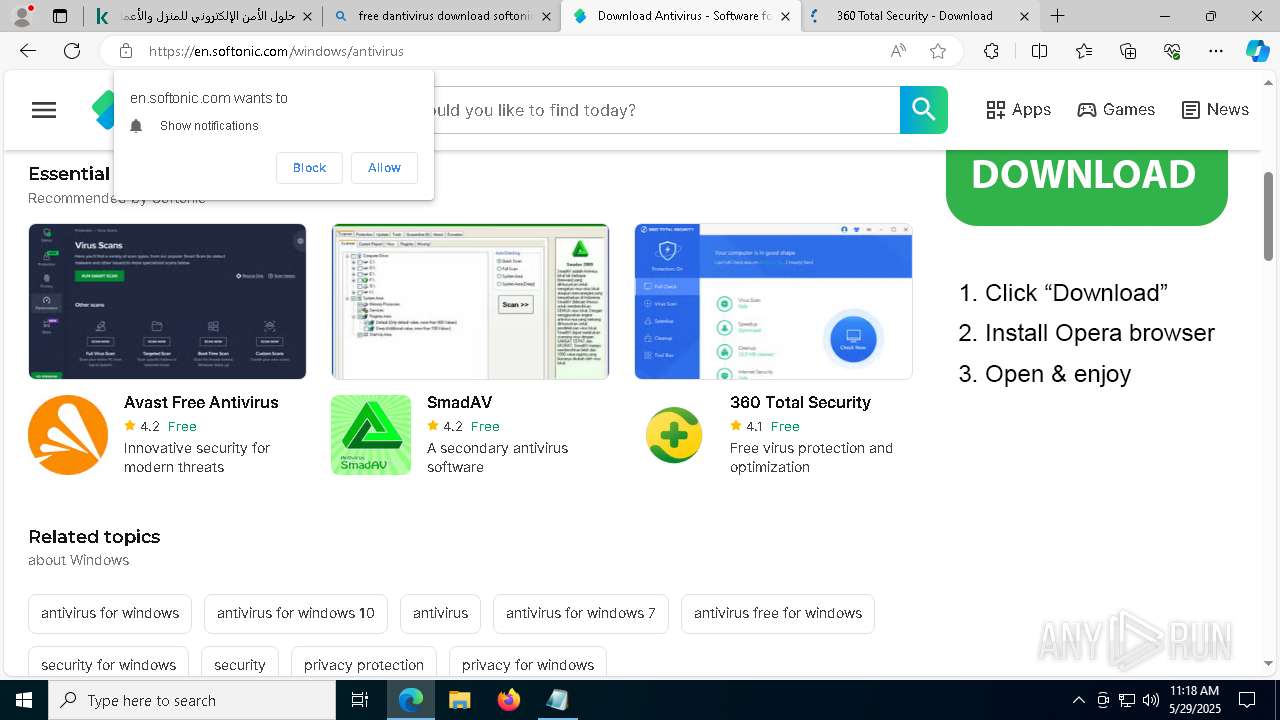
Task: Focus the Softonic search input field
Action: tap(665, 110)
